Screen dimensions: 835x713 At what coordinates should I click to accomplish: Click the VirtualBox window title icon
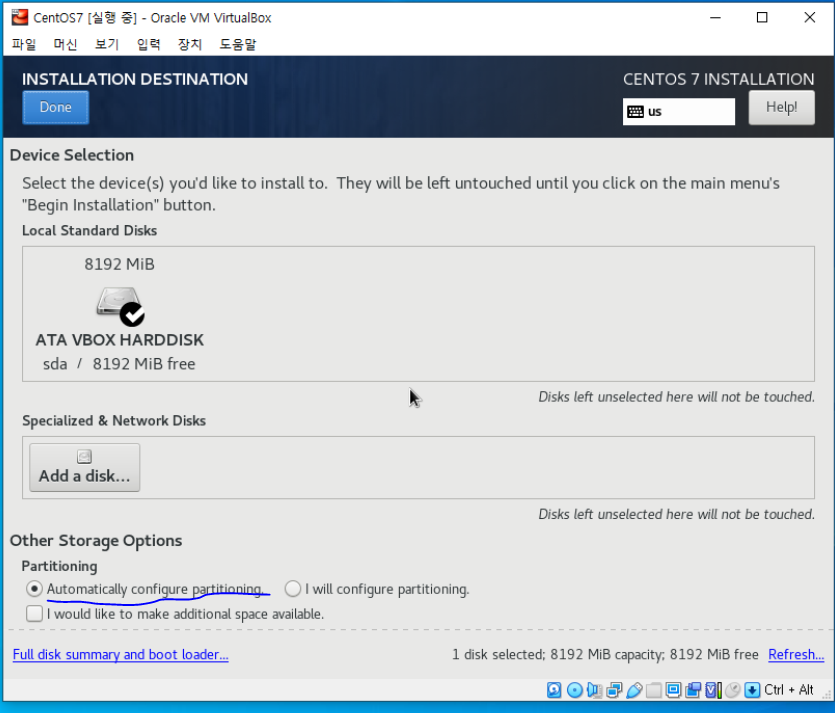point(20,18)
